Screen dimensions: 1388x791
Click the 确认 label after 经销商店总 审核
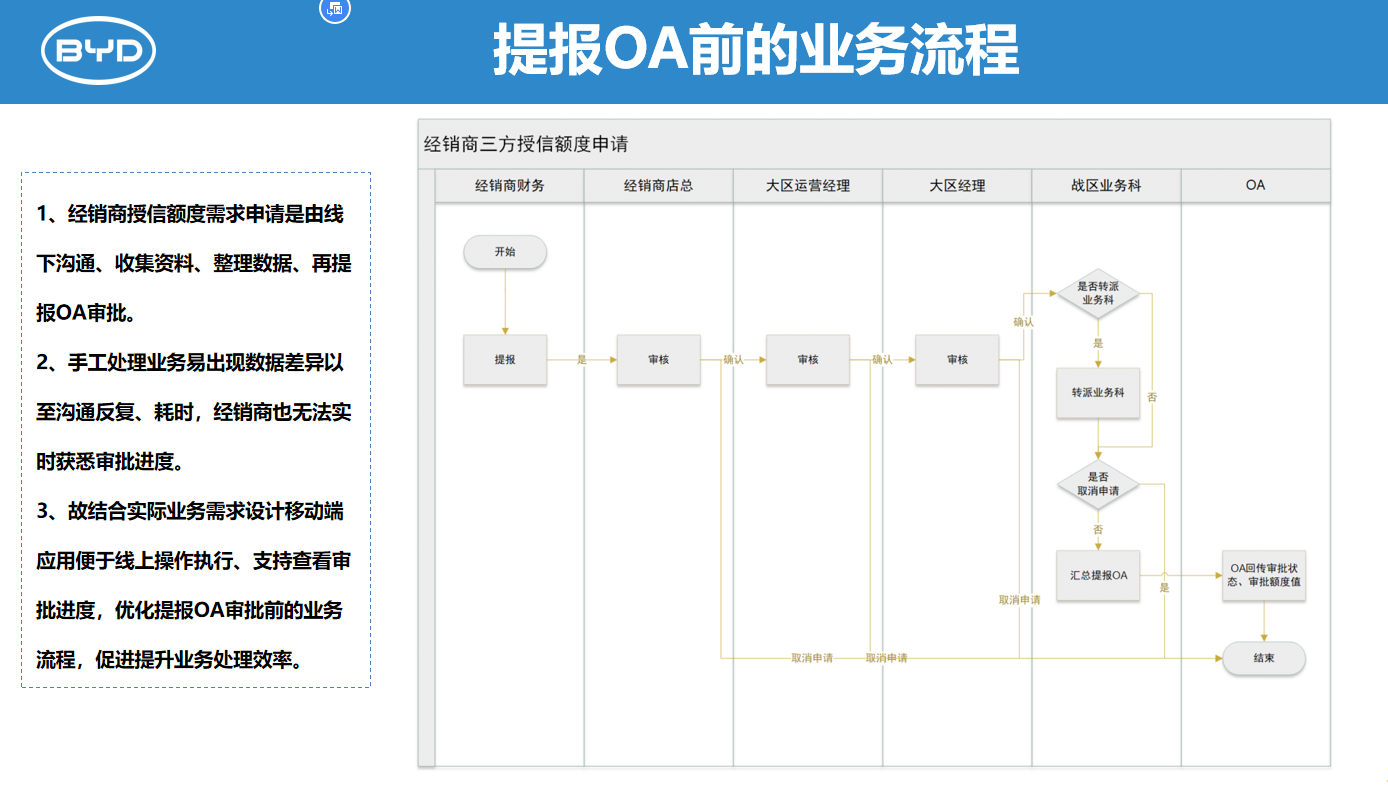point(733,359)
